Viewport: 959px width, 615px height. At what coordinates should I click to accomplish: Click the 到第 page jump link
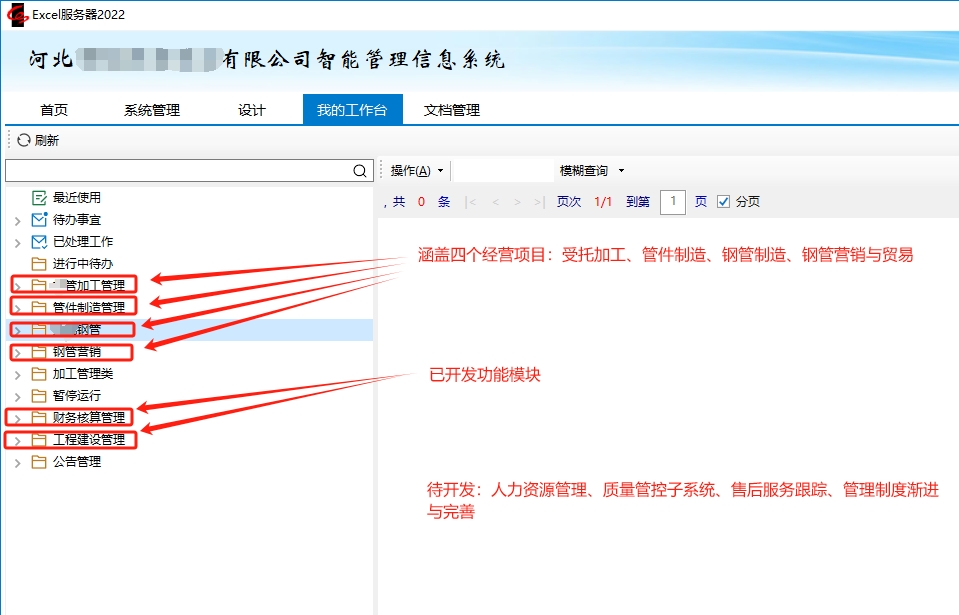click(x=637, y=202)
